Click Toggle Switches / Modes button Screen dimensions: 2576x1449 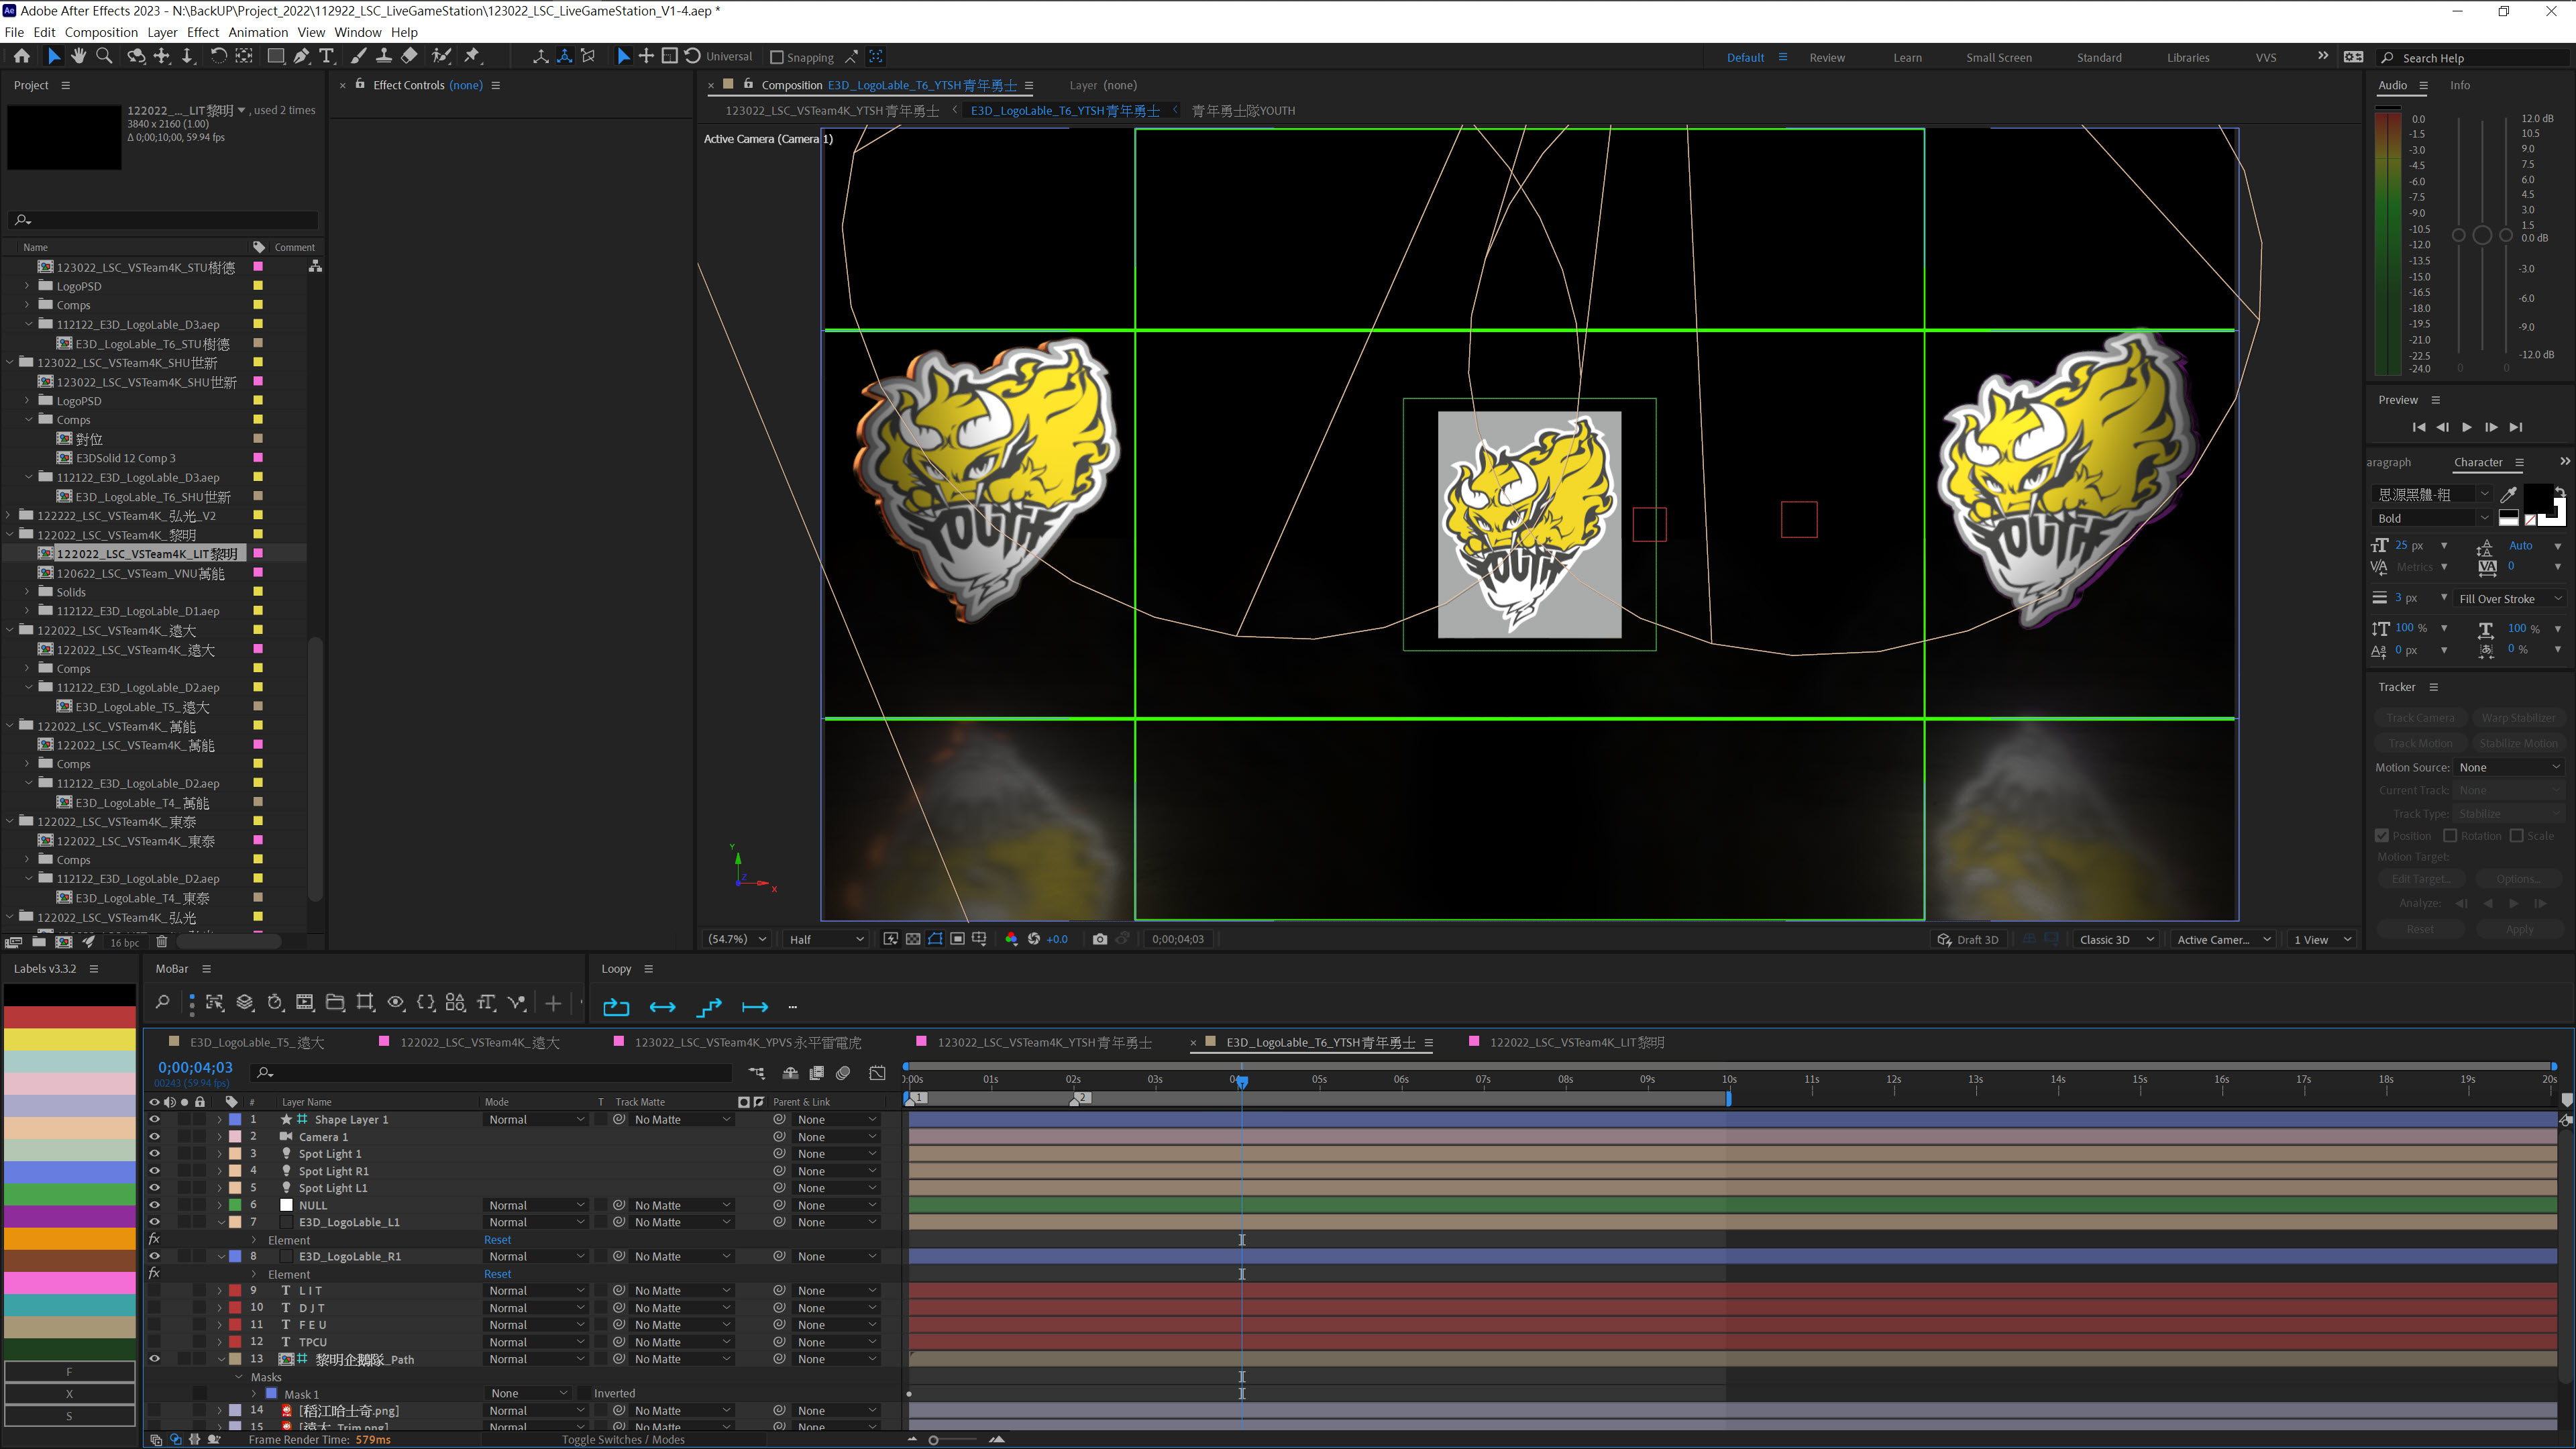[623, 1440]
